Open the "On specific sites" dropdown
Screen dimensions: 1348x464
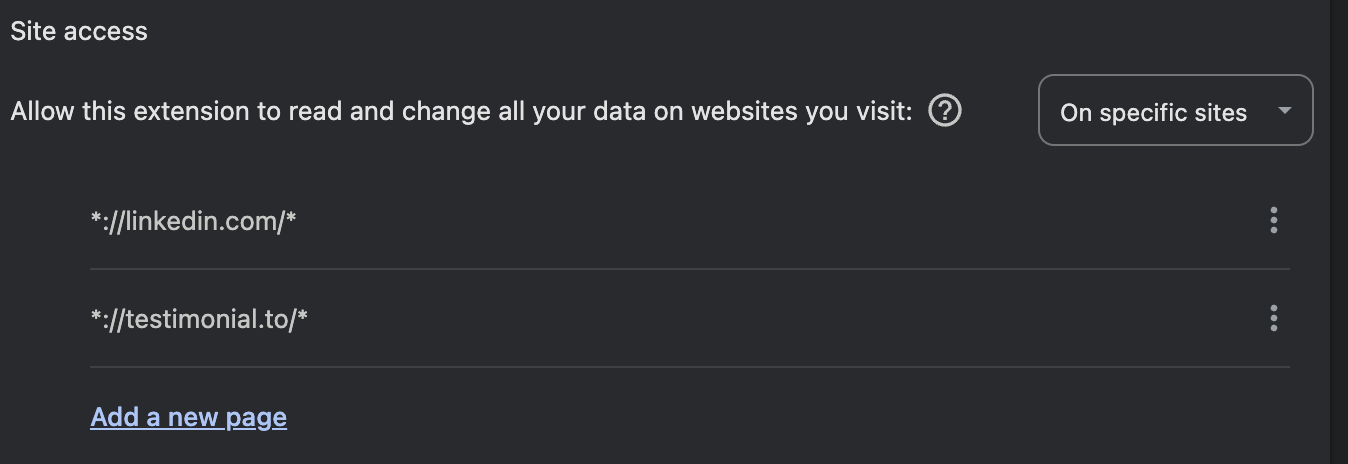pyautogui.click(x=1175, y=110)
